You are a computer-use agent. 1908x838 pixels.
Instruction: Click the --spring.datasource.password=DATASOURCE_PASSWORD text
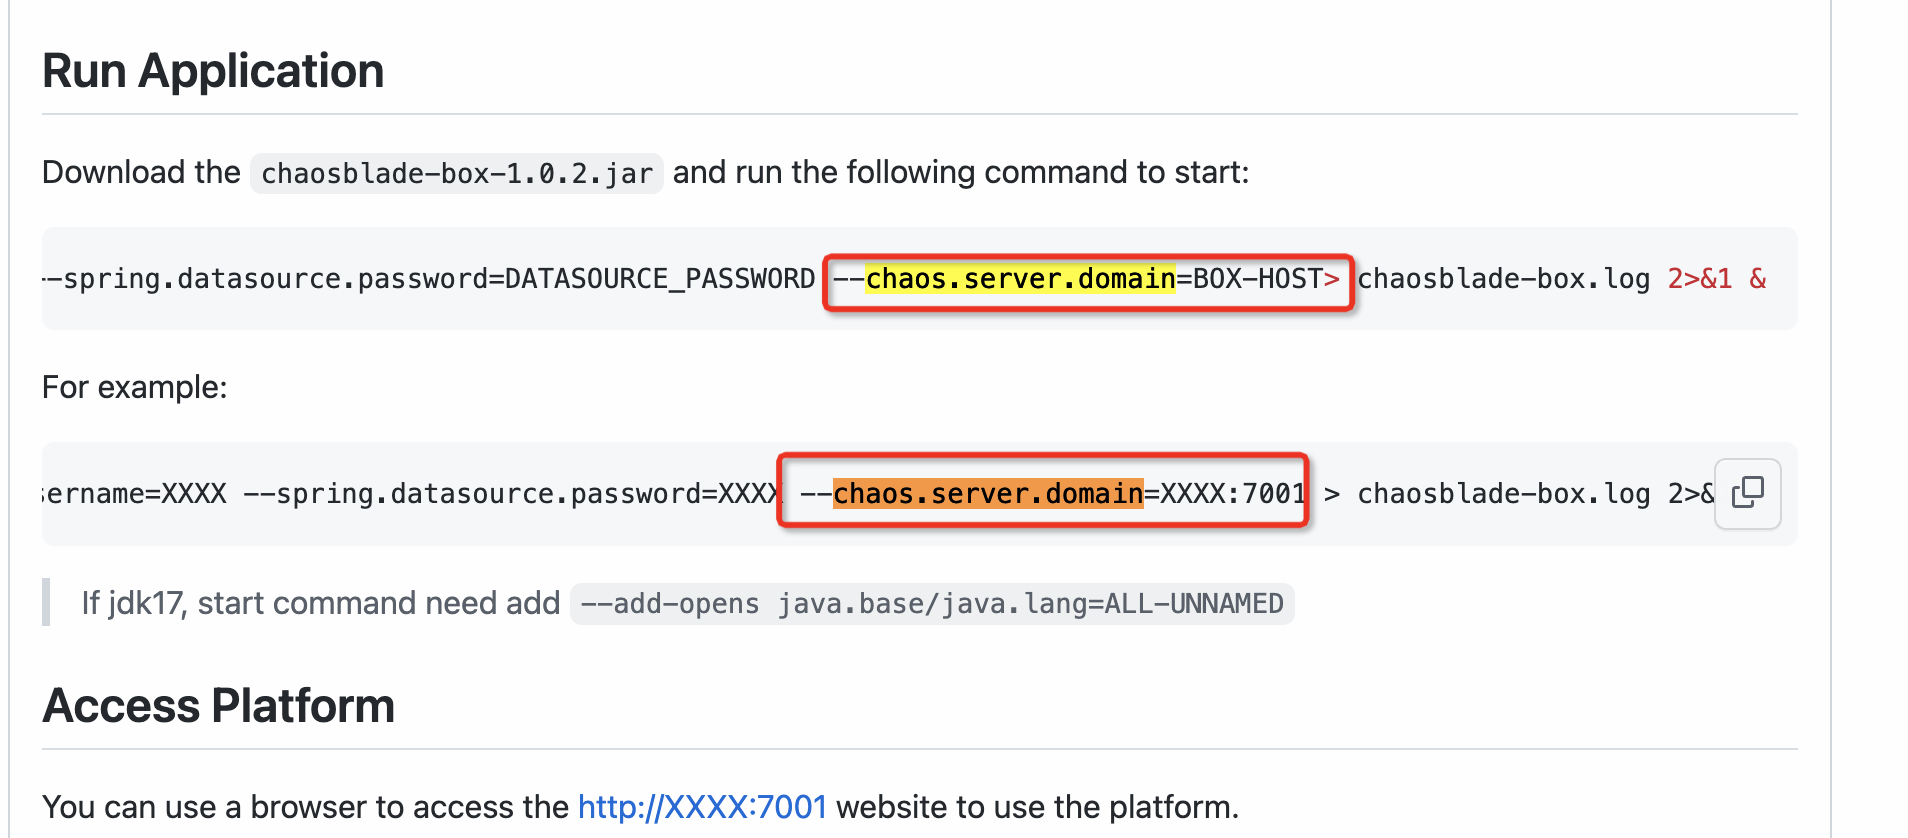tap(429, 278)
